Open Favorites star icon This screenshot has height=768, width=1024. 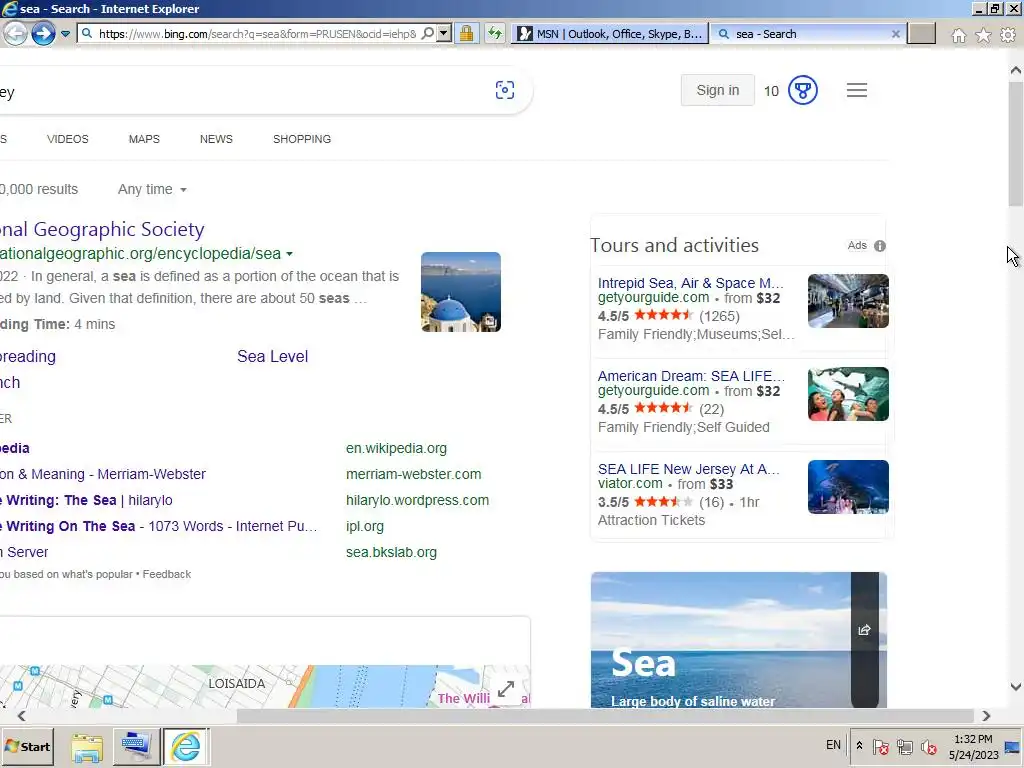coord(984,35)
